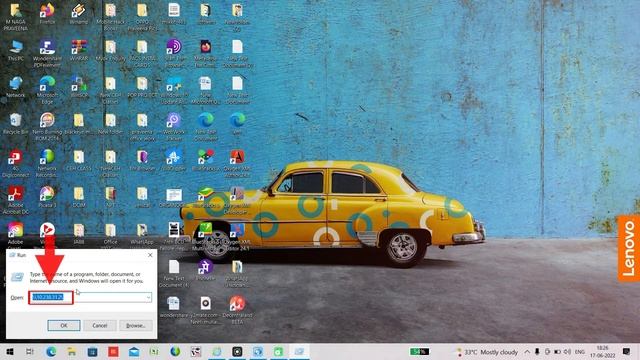Open the volume control in system tray
This screenshot has width=640, height=360.
pyautogui.click(x=567, y=351)
